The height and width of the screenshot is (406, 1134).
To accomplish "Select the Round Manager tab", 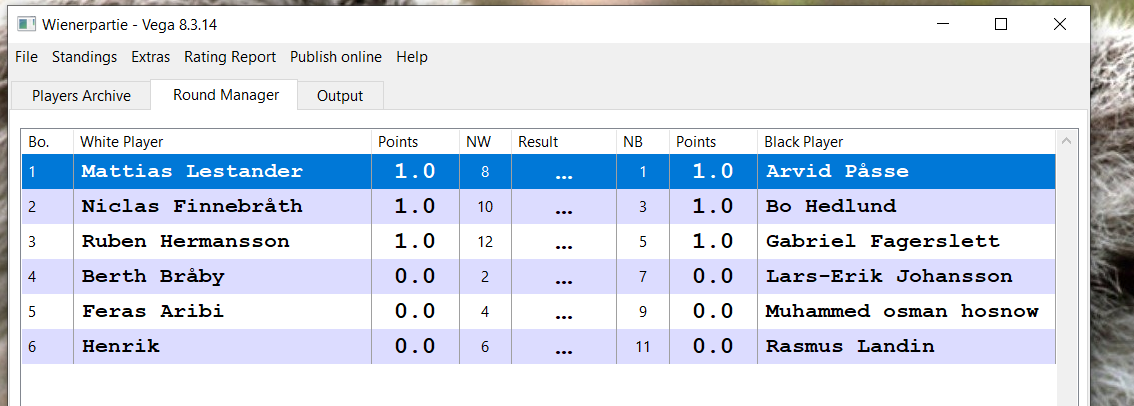I will tap(225, 95).
